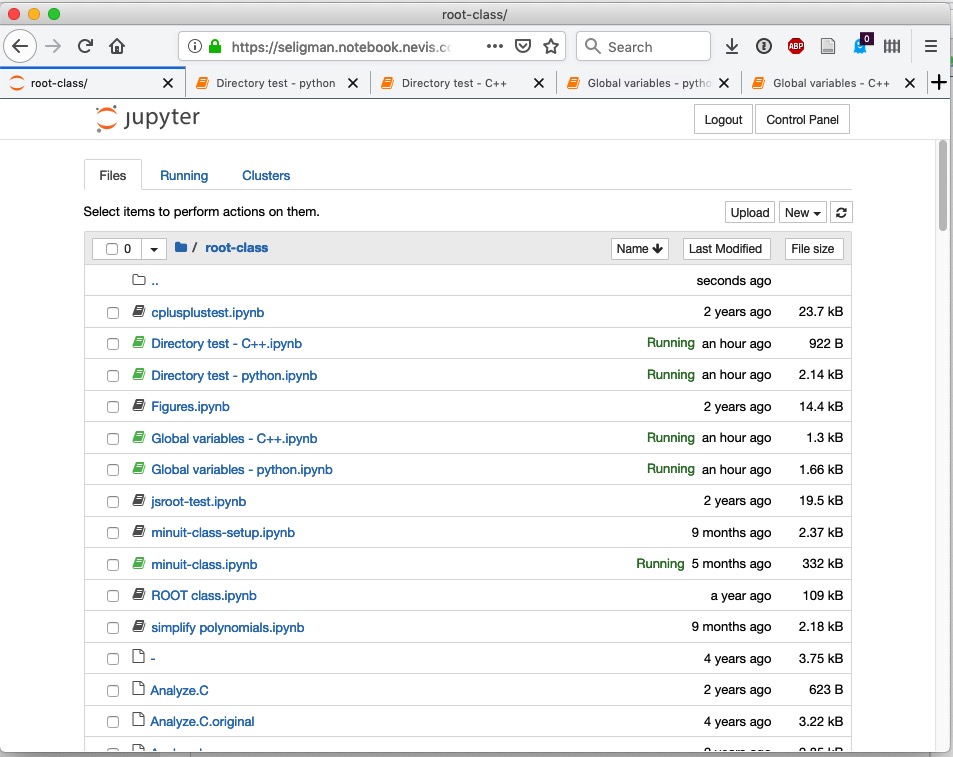This screenshot has height=757, width=953.
Task: Click the Adblock Plus extension icon
Action: (x=796, y=46)
